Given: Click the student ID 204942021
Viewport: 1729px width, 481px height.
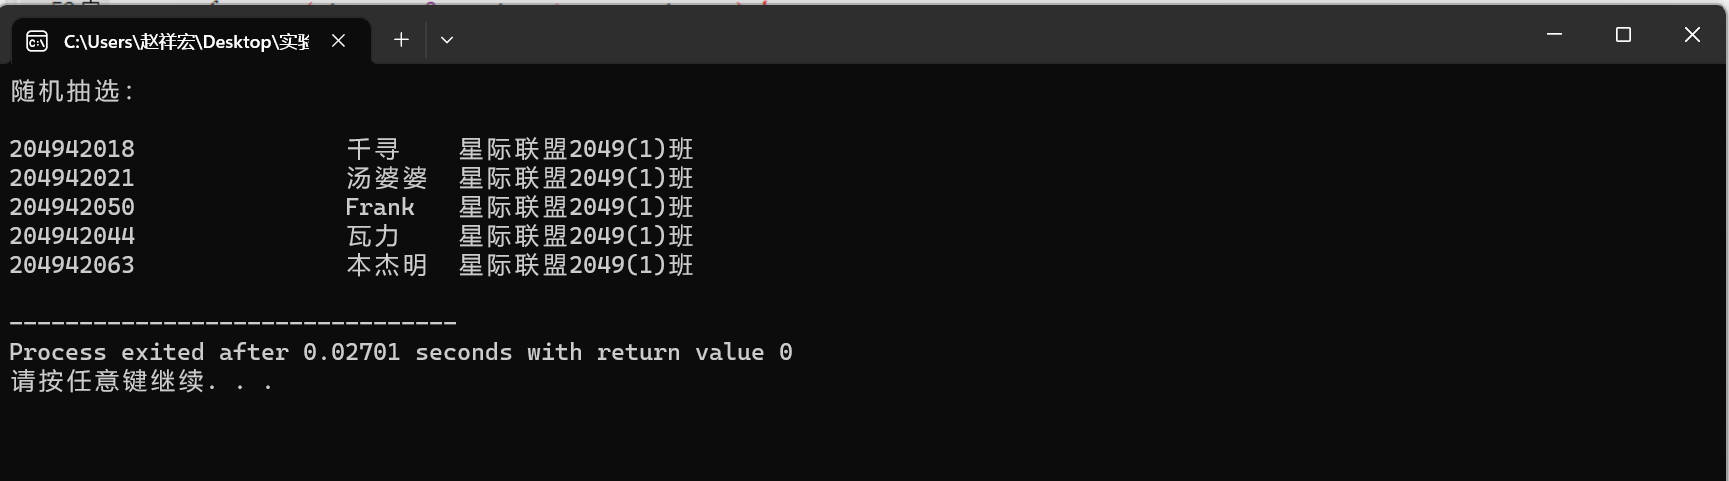Looking at the screenshot, I should 72,179.
